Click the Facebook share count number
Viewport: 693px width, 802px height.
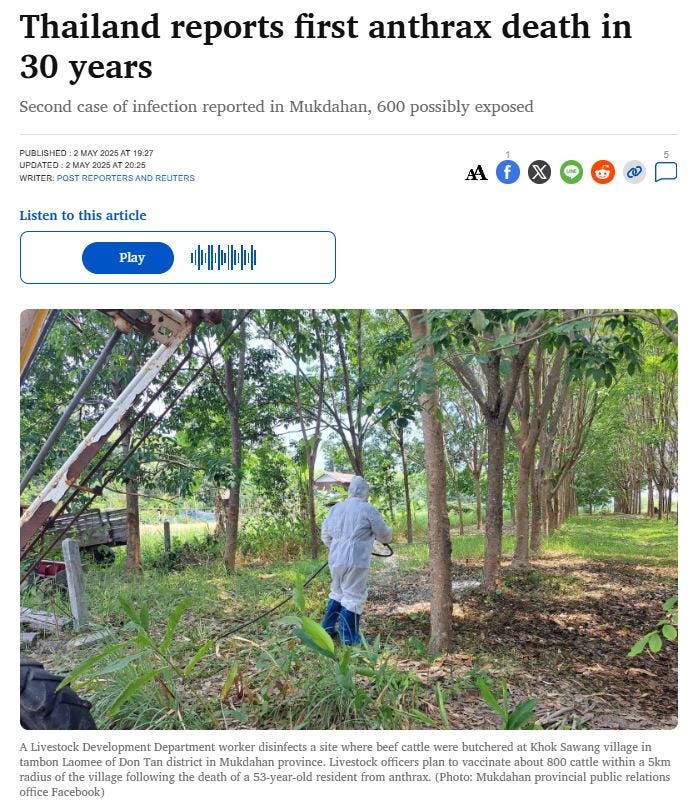tap(508, 154)
